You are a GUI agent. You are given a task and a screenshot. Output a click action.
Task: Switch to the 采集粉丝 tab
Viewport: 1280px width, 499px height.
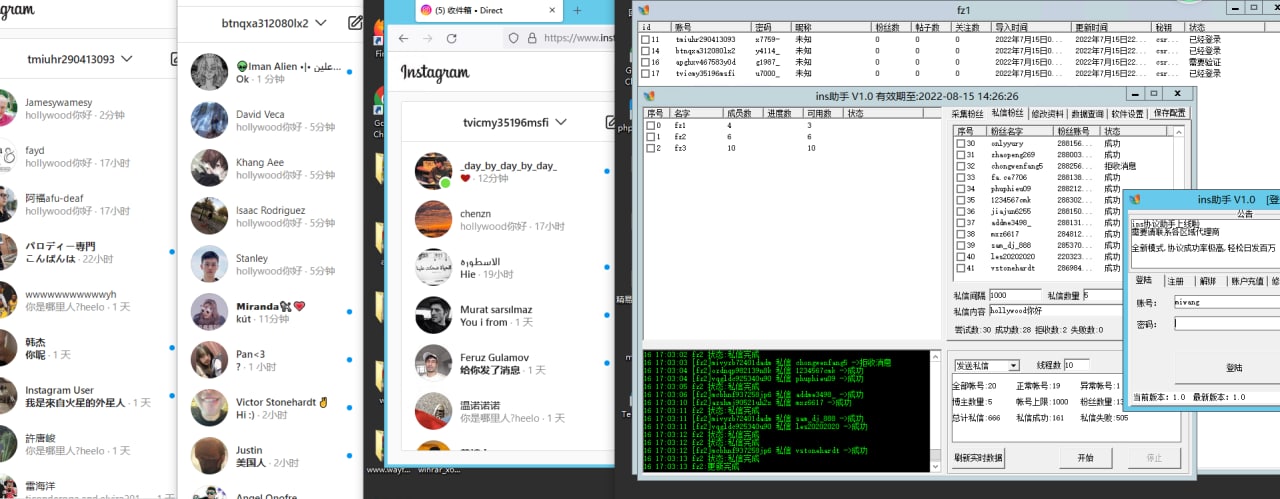(x=967, y=114)
